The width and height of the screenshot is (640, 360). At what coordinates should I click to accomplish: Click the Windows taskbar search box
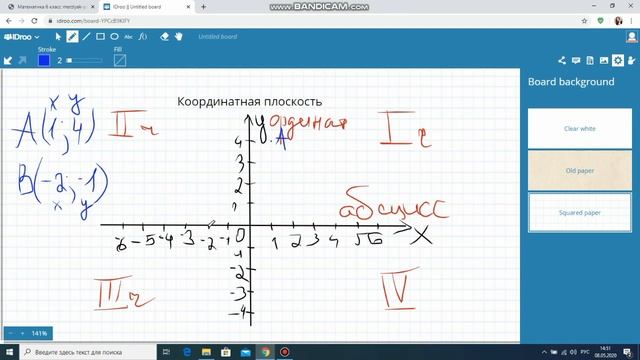point(88,352)
